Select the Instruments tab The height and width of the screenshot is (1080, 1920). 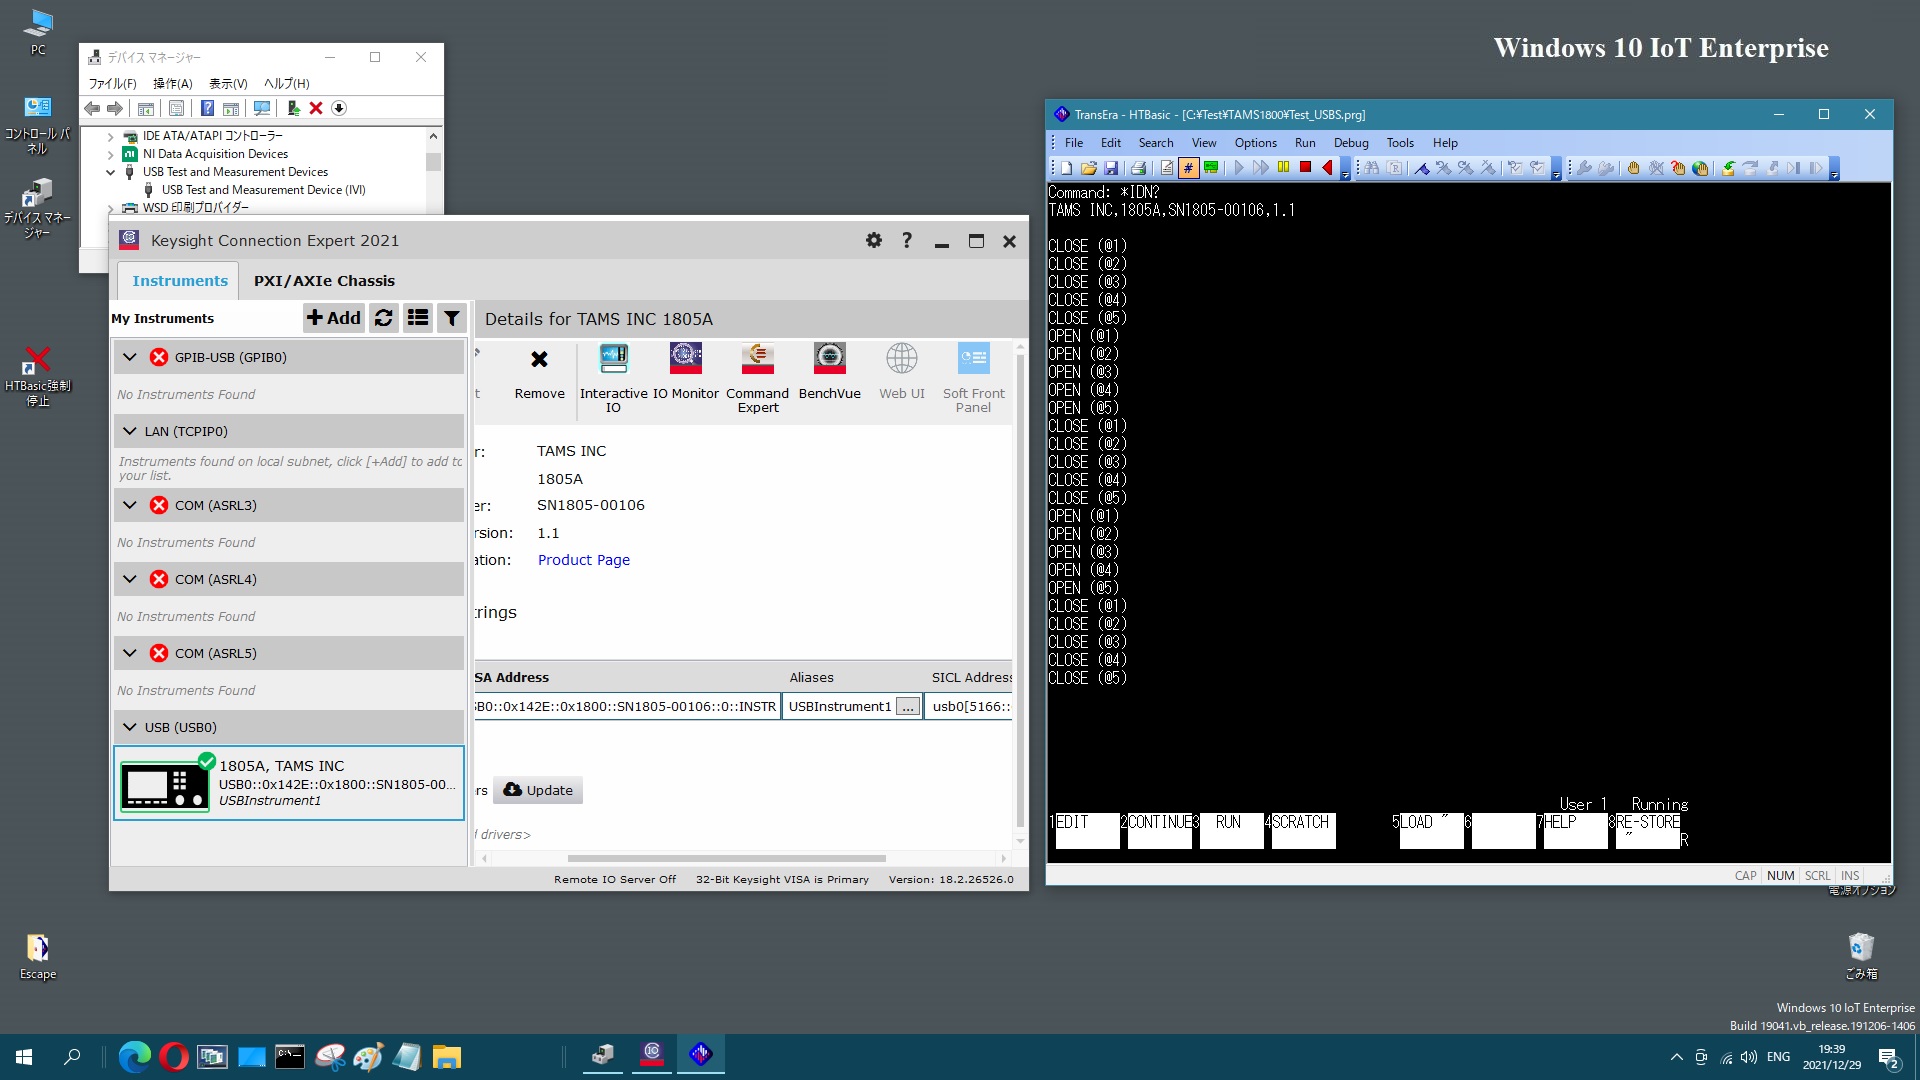coord(180,281)
